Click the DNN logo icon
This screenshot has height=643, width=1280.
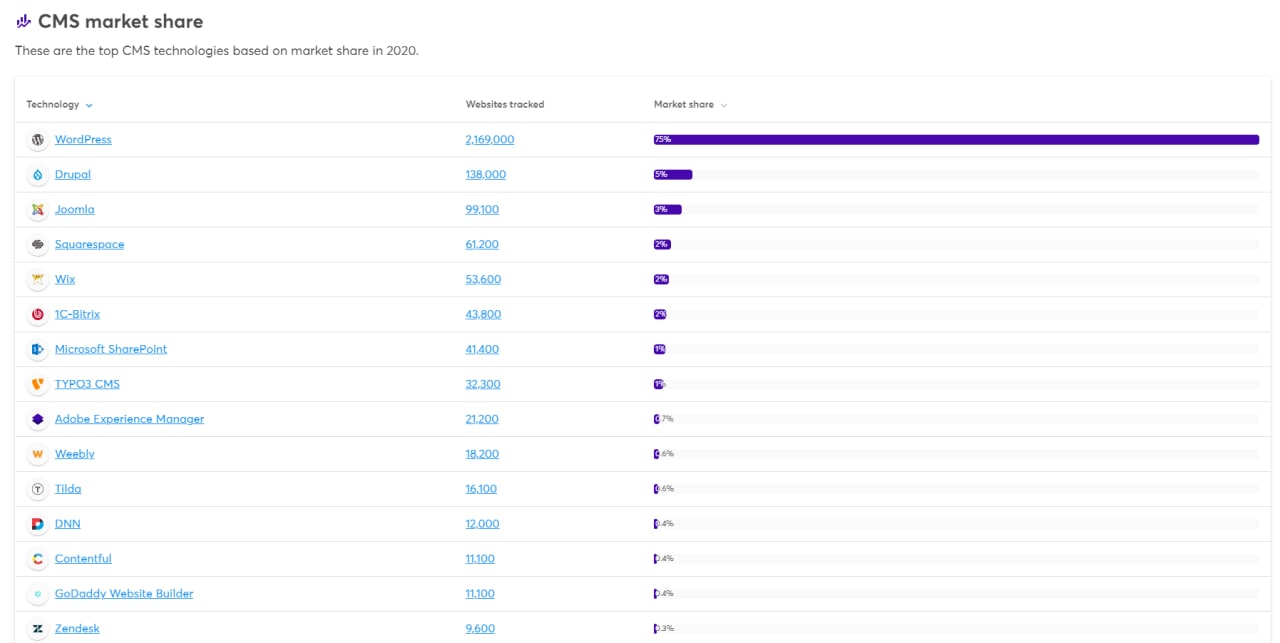pyautogui.click(x=38, y=525)
